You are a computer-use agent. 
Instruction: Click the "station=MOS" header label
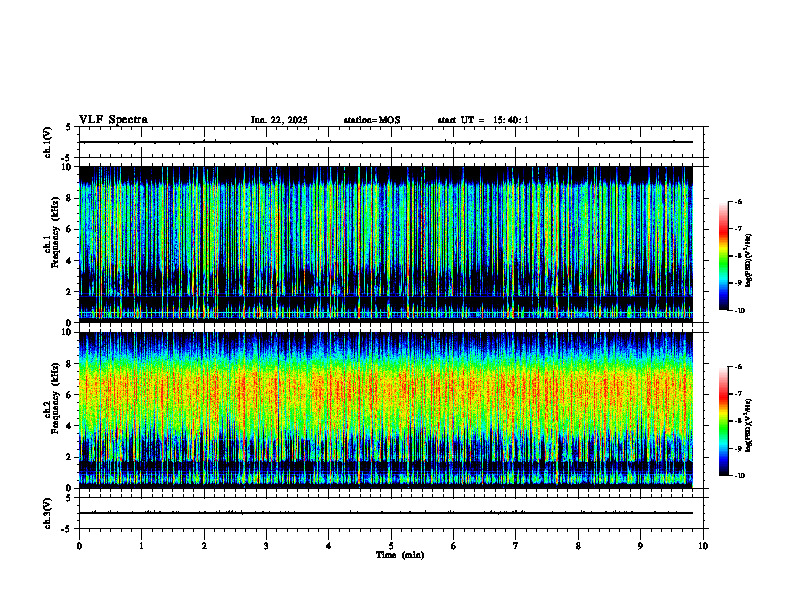click(372, 120)
